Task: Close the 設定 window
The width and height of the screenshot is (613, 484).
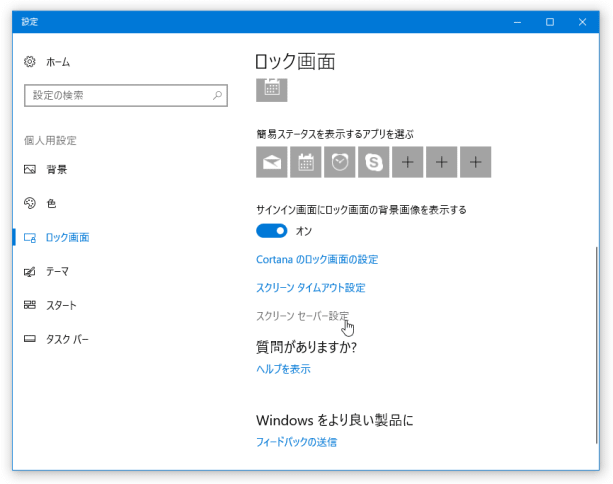Action: click(582, 22)
